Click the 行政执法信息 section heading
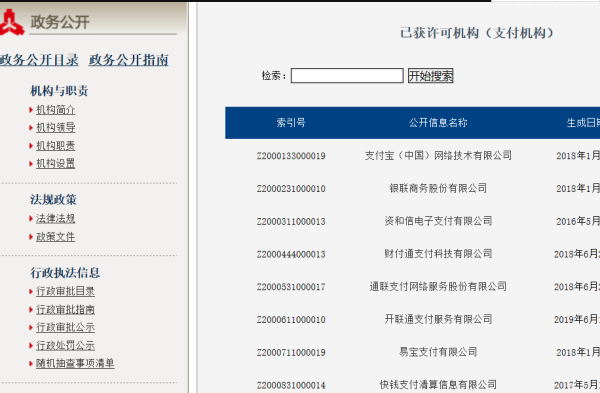The width and height of the screenshot is (600, 393). point(65,273)
